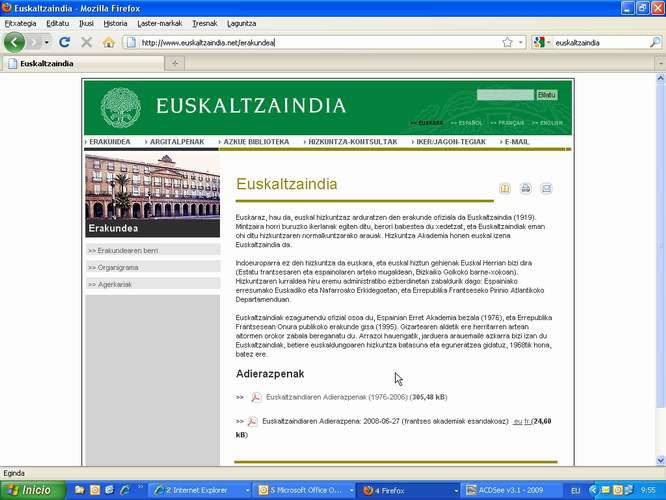Click the tab list dropdown at tab bar end
666x500 pixels.
point(660,64)
